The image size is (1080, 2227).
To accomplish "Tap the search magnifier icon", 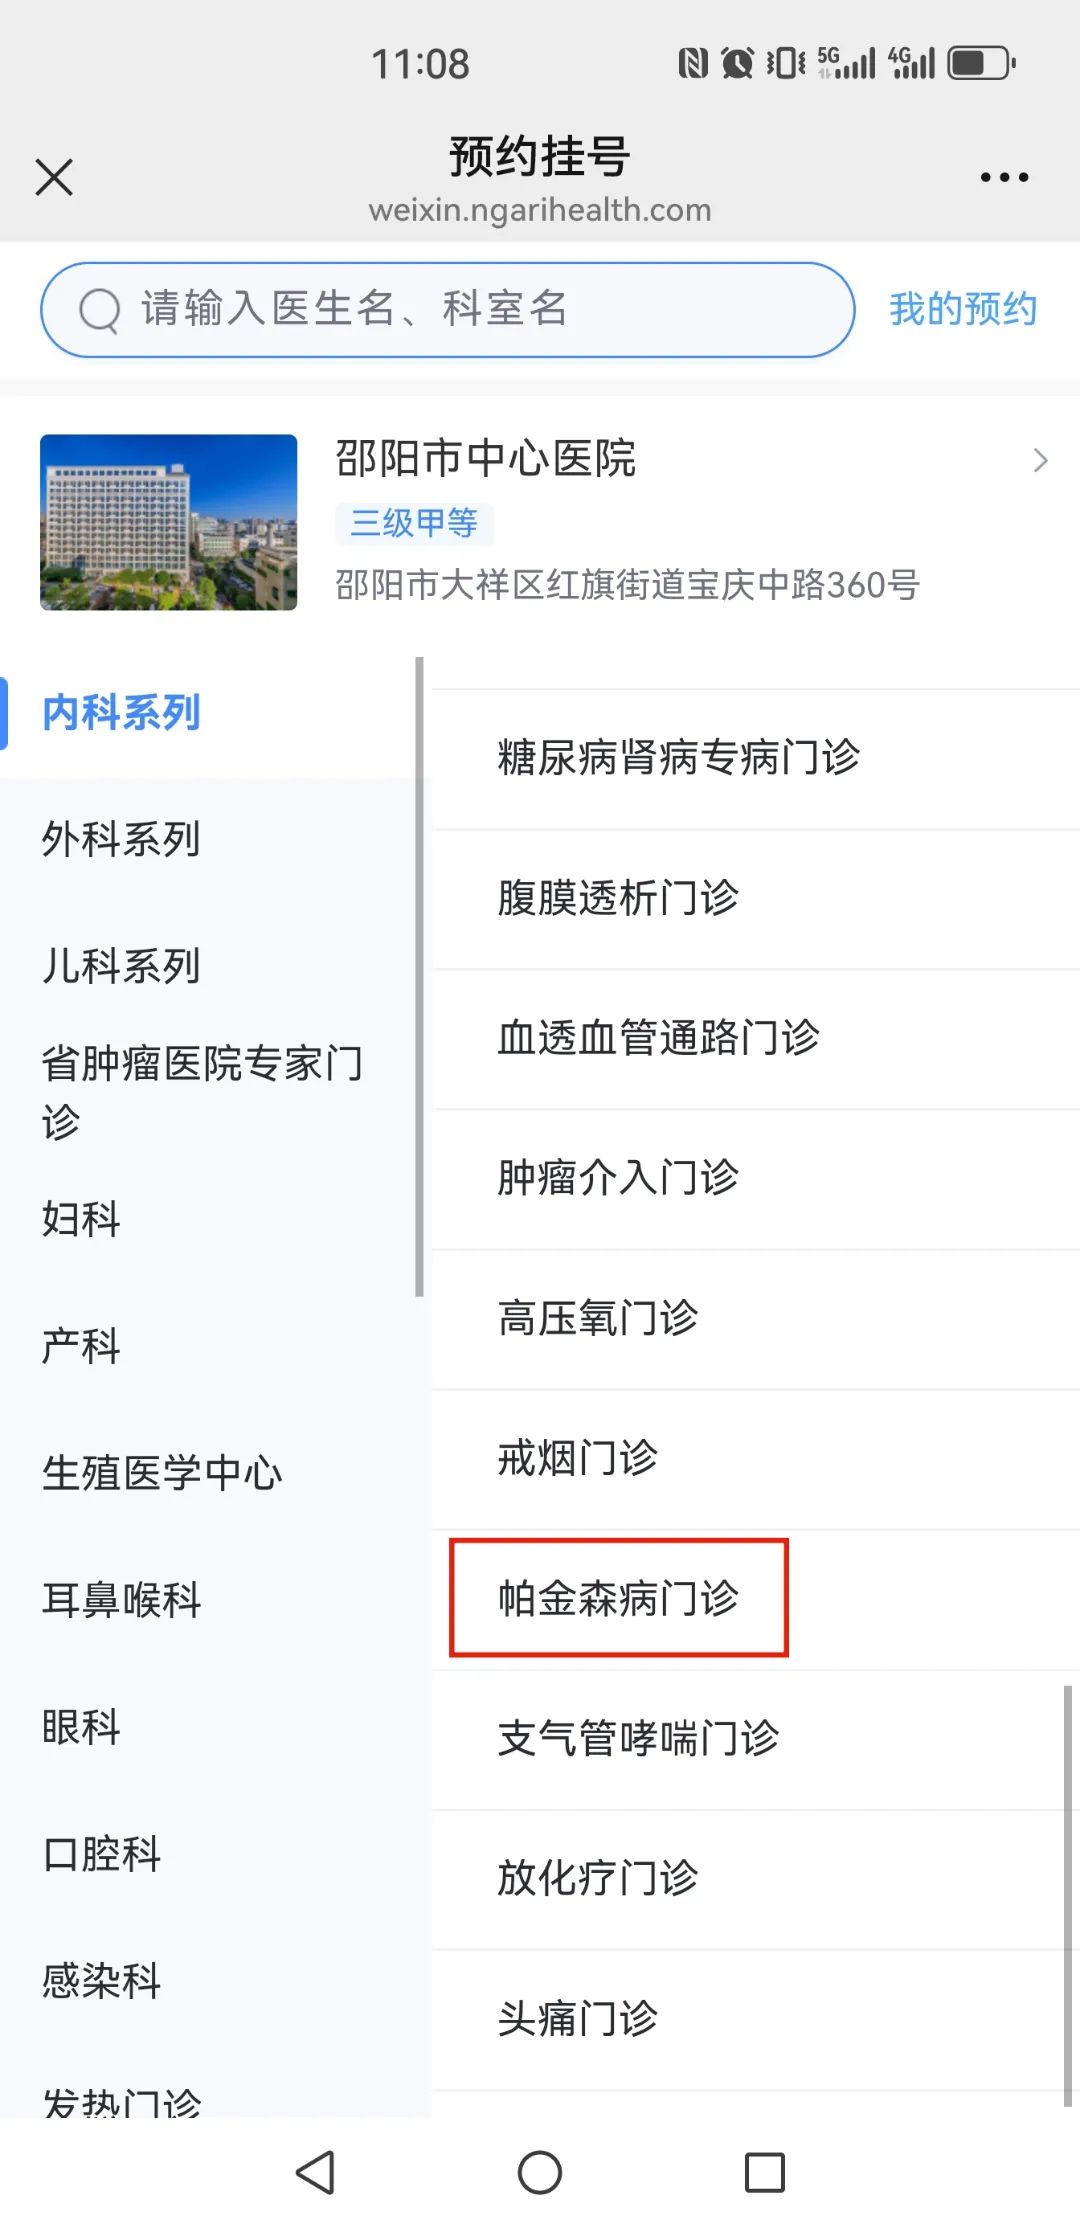I will (99, 310).
